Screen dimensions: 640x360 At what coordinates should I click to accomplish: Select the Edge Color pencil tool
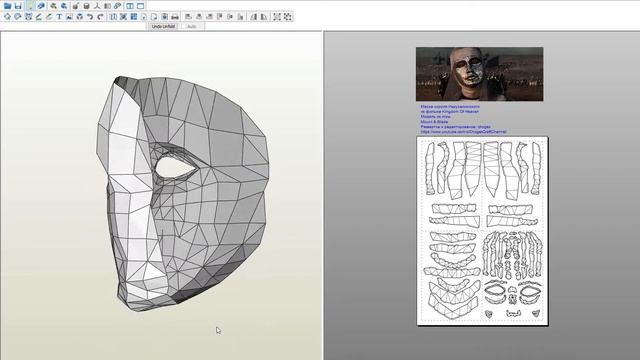[x=49, y=17]
